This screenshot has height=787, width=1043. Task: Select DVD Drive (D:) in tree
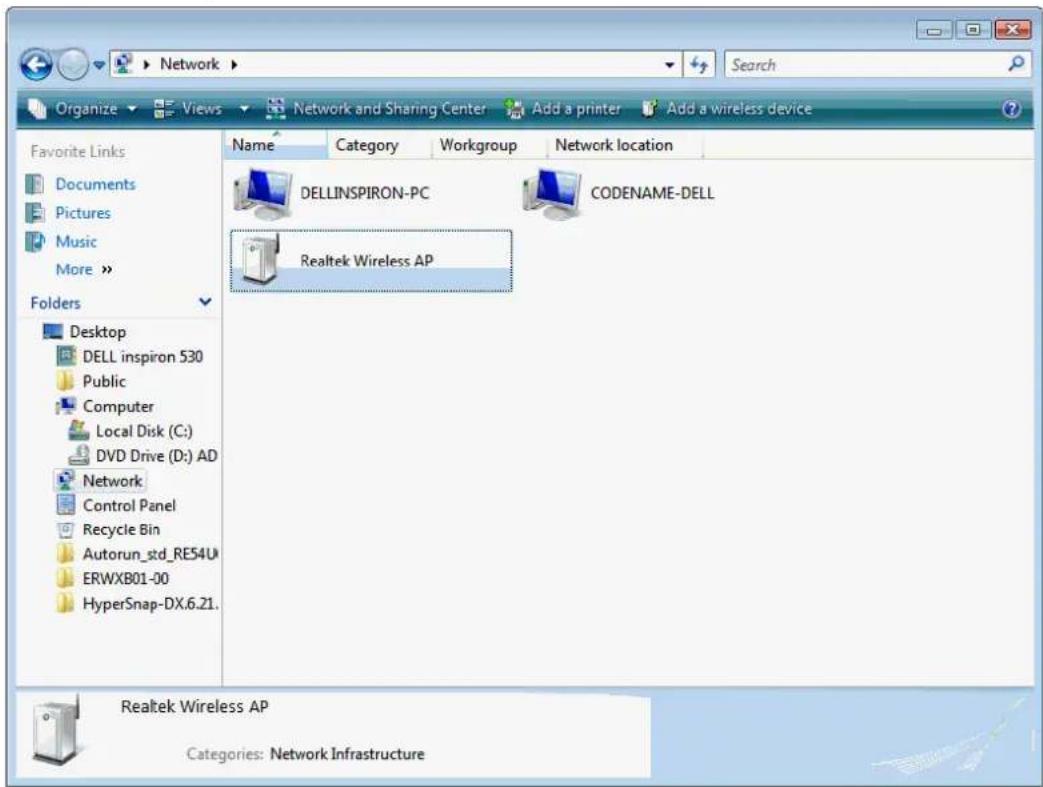pos(156,456)
